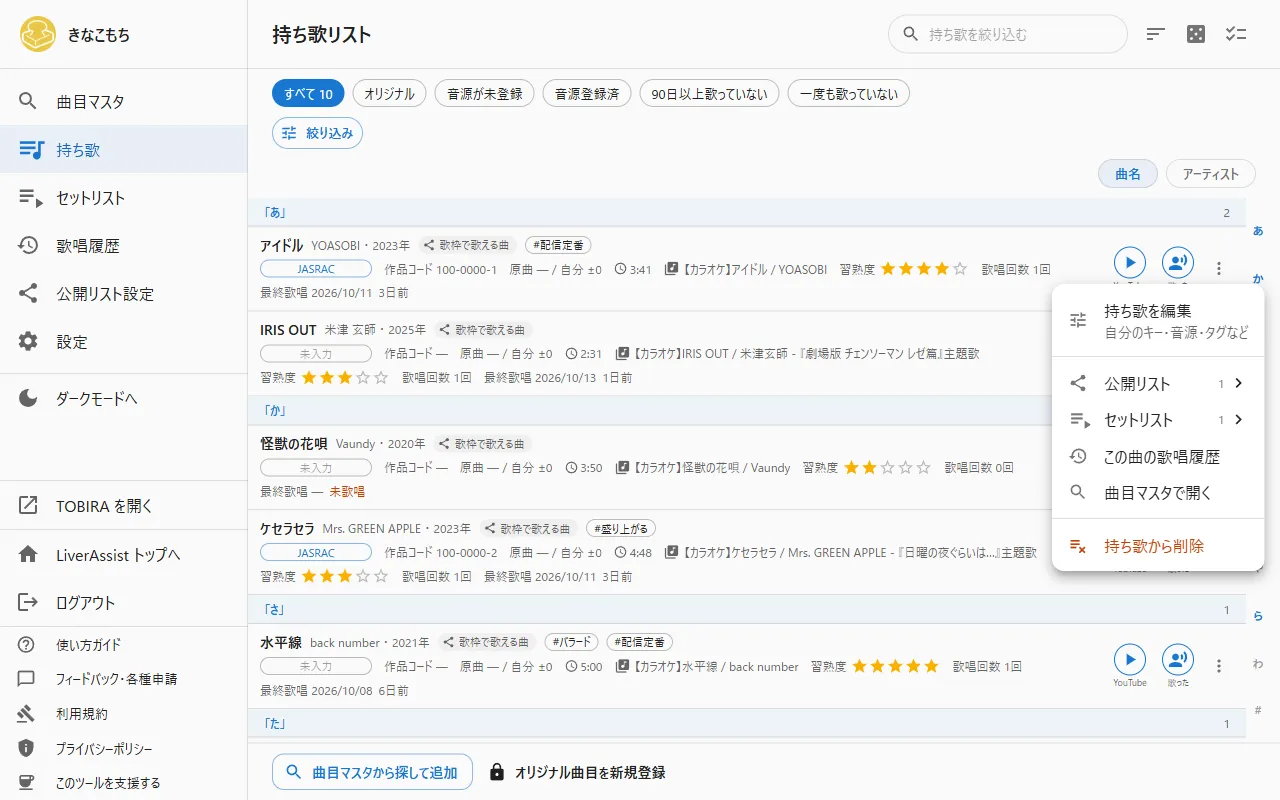
Task: Set アイドル rating to five stars
Action: click(960, 269)
